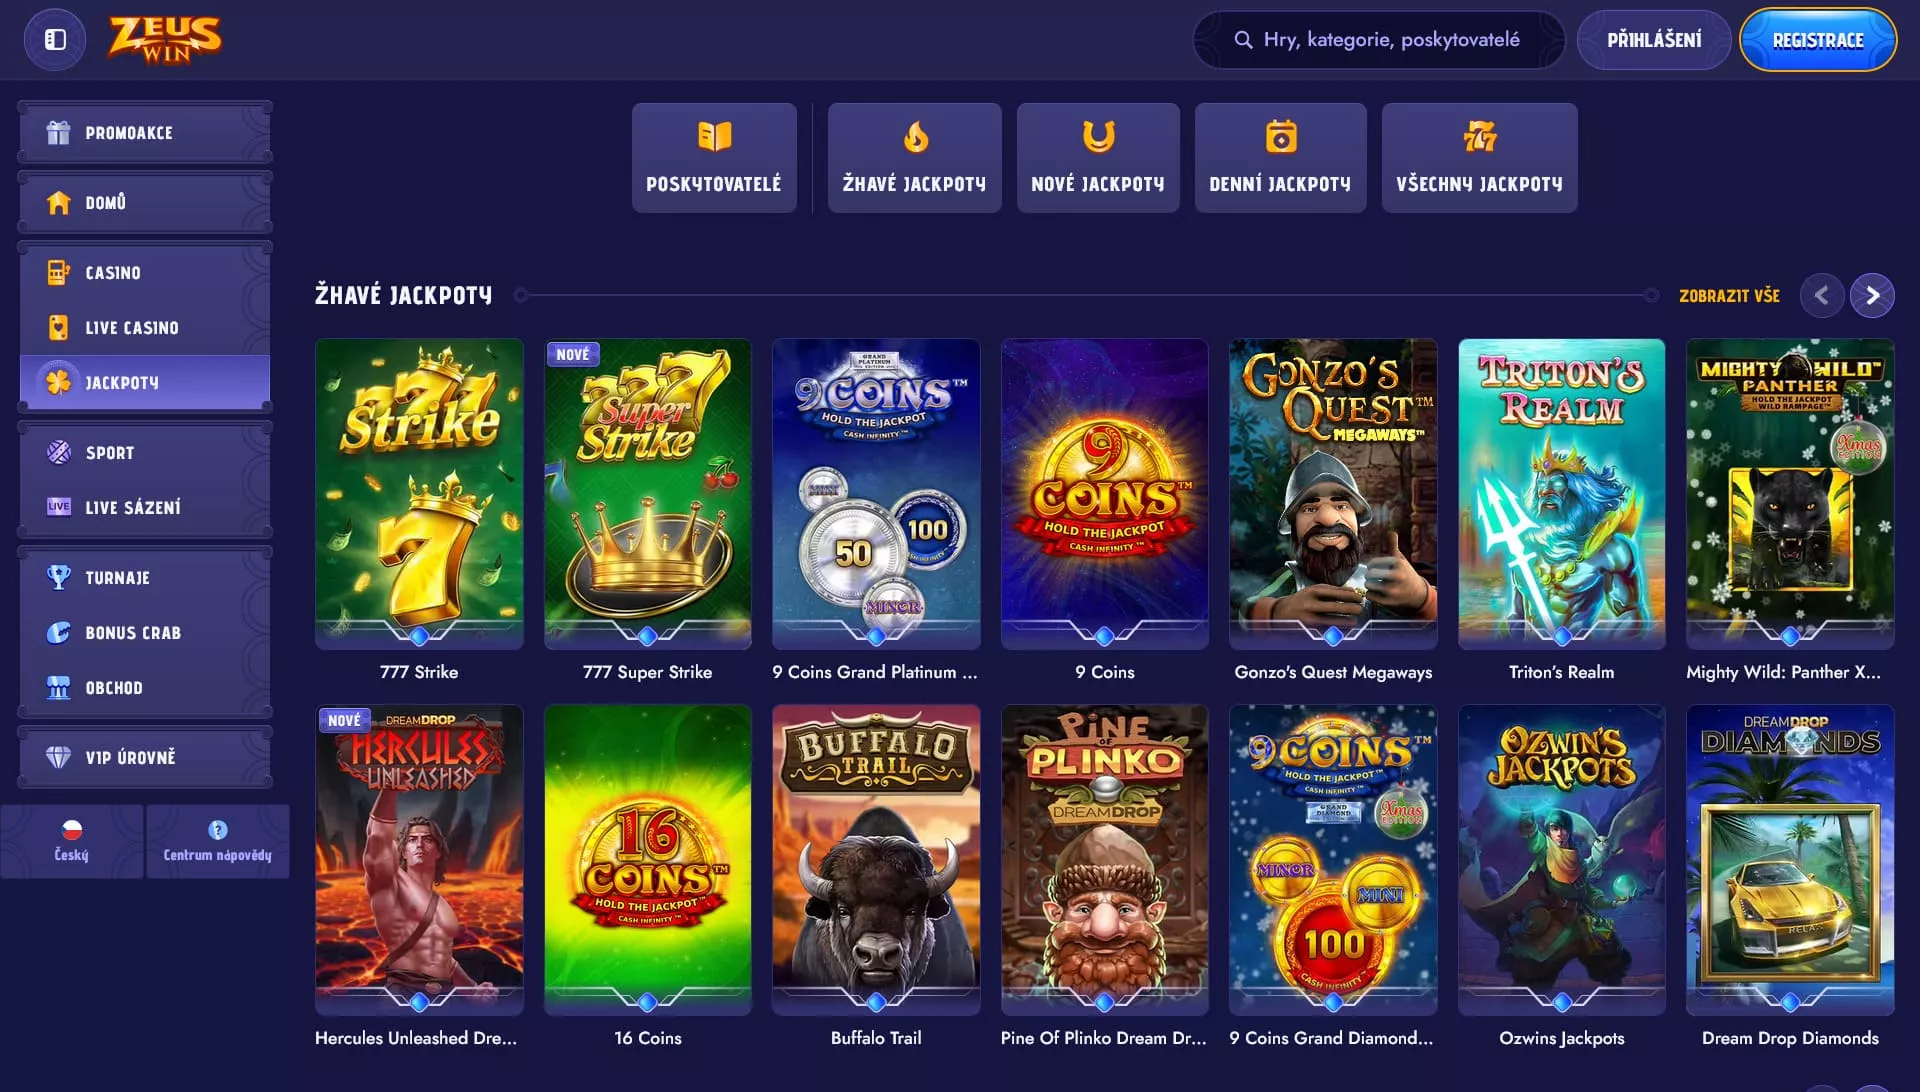Open Live Casino in the sidebar
1920x1092 pixels.
tap(145, 327)
